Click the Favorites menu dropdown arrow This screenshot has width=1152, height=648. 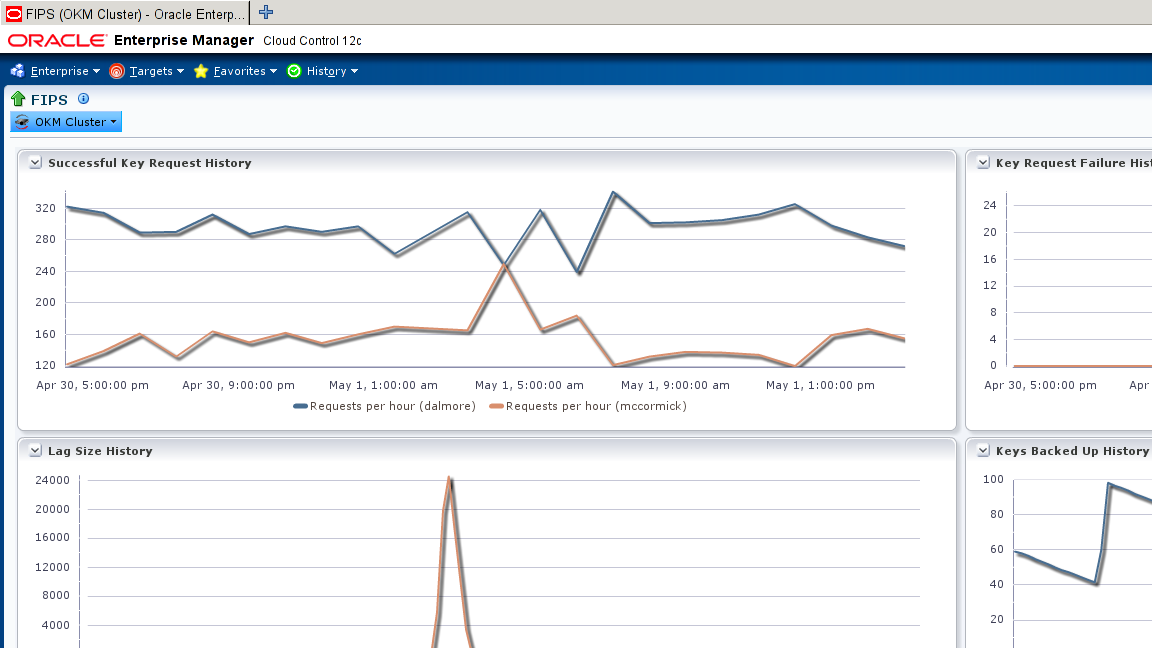coord(273,71)
